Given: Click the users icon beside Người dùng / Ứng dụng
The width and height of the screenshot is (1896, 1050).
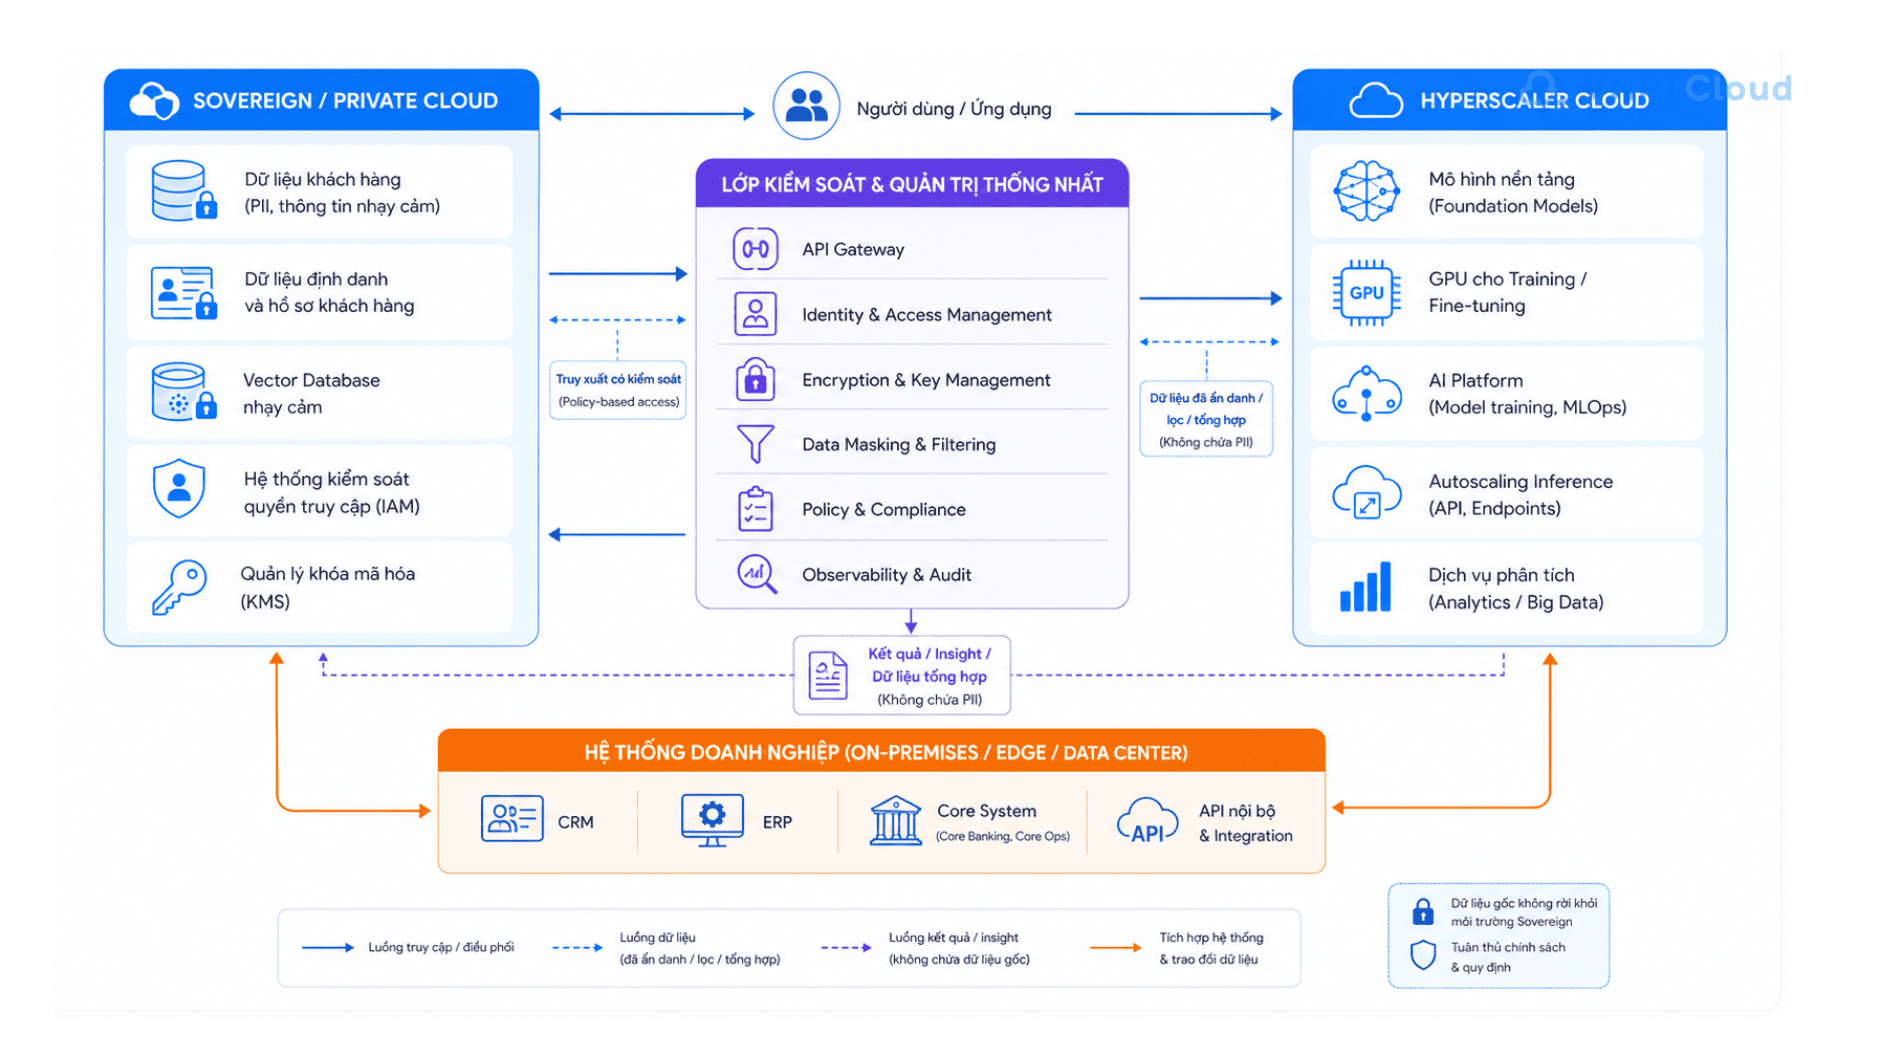Looking at the screenshot, I should point(806,105).
